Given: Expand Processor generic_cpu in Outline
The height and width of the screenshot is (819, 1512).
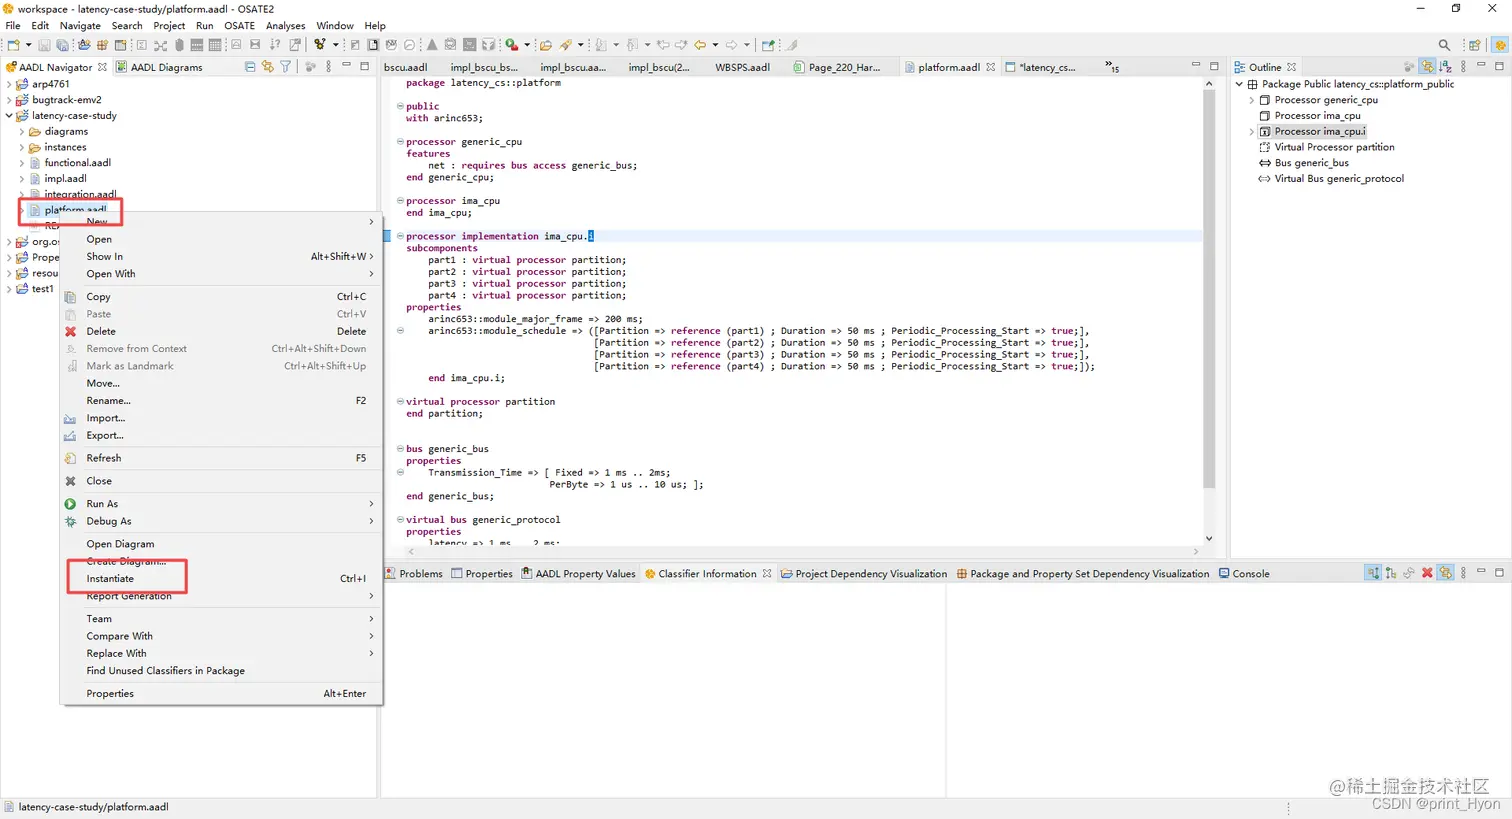Looking at the screenshot, I should click(x=1251, y=100).
